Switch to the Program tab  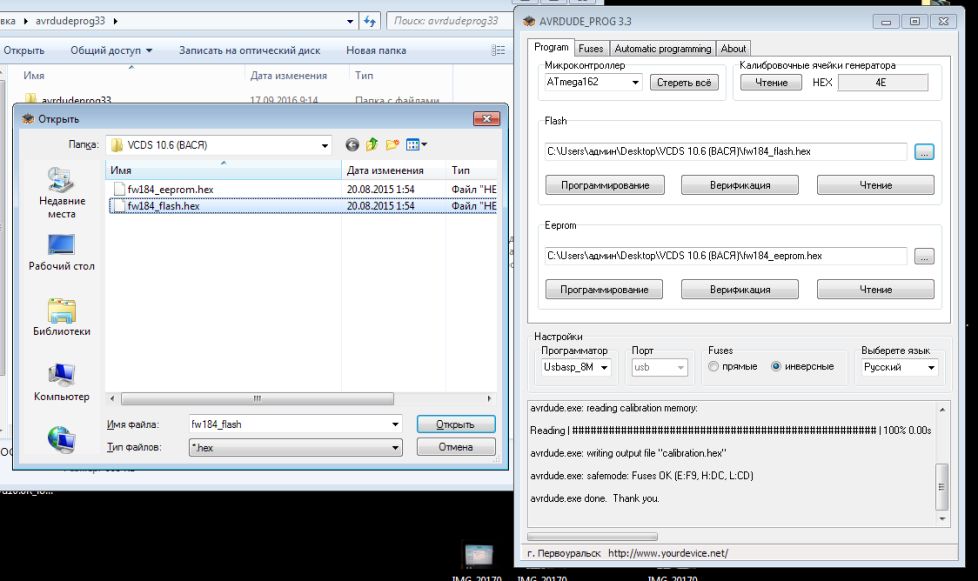[551, 47]
